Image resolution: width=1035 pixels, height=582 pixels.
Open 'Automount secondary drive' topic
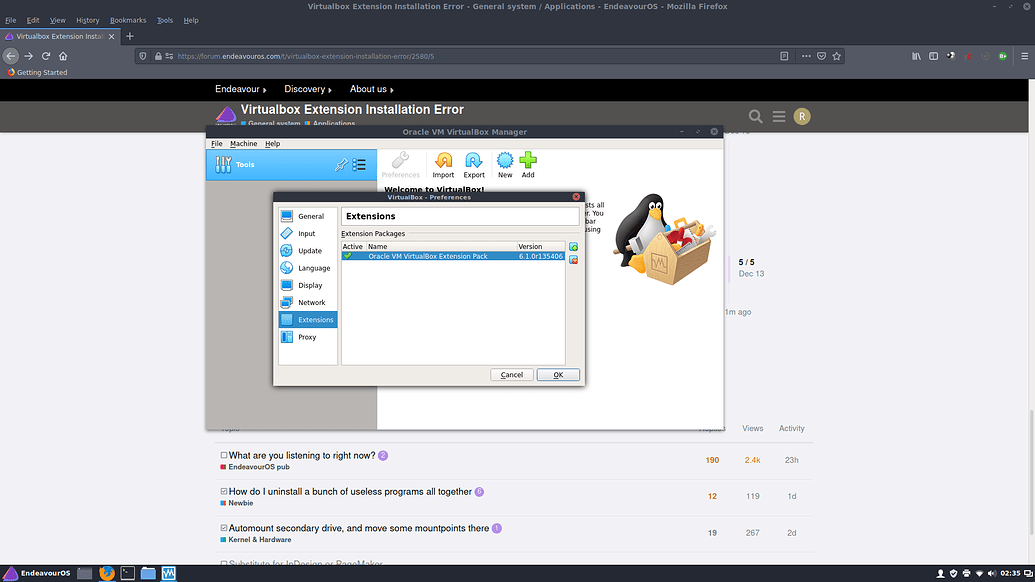358,528
